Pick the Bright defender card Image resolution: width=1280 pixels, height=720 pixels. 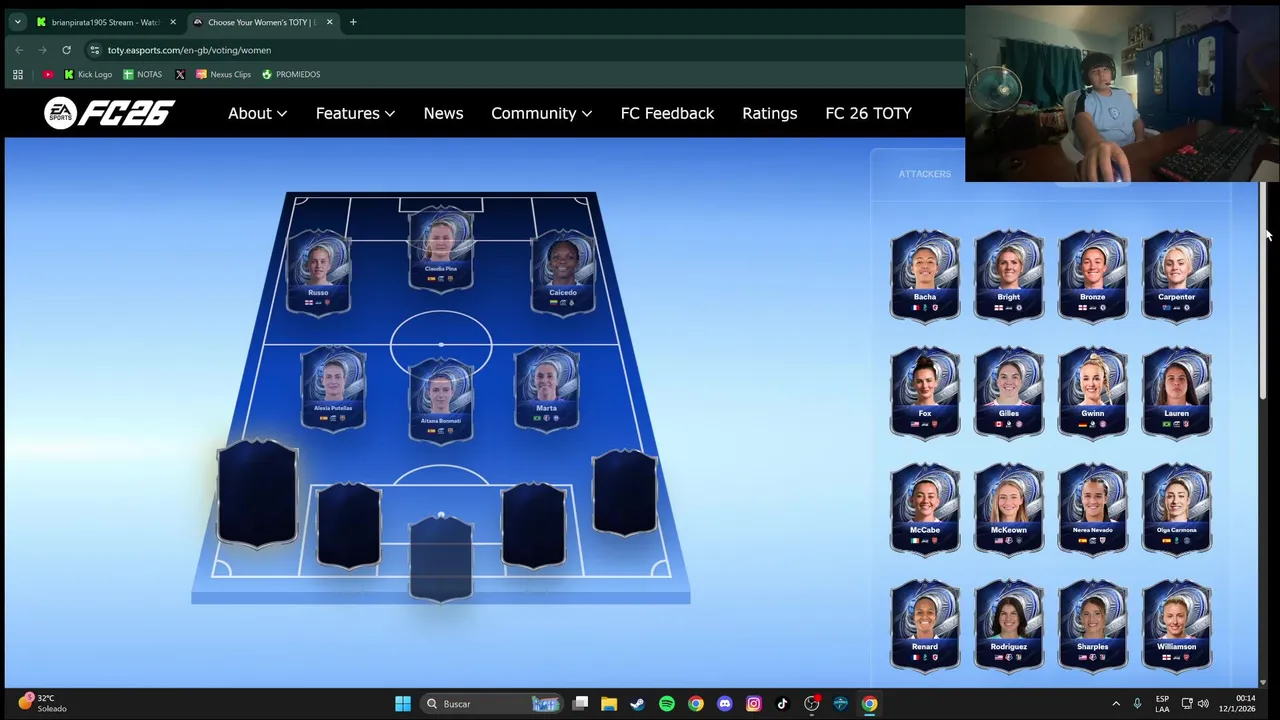[x=1009, y=275]
